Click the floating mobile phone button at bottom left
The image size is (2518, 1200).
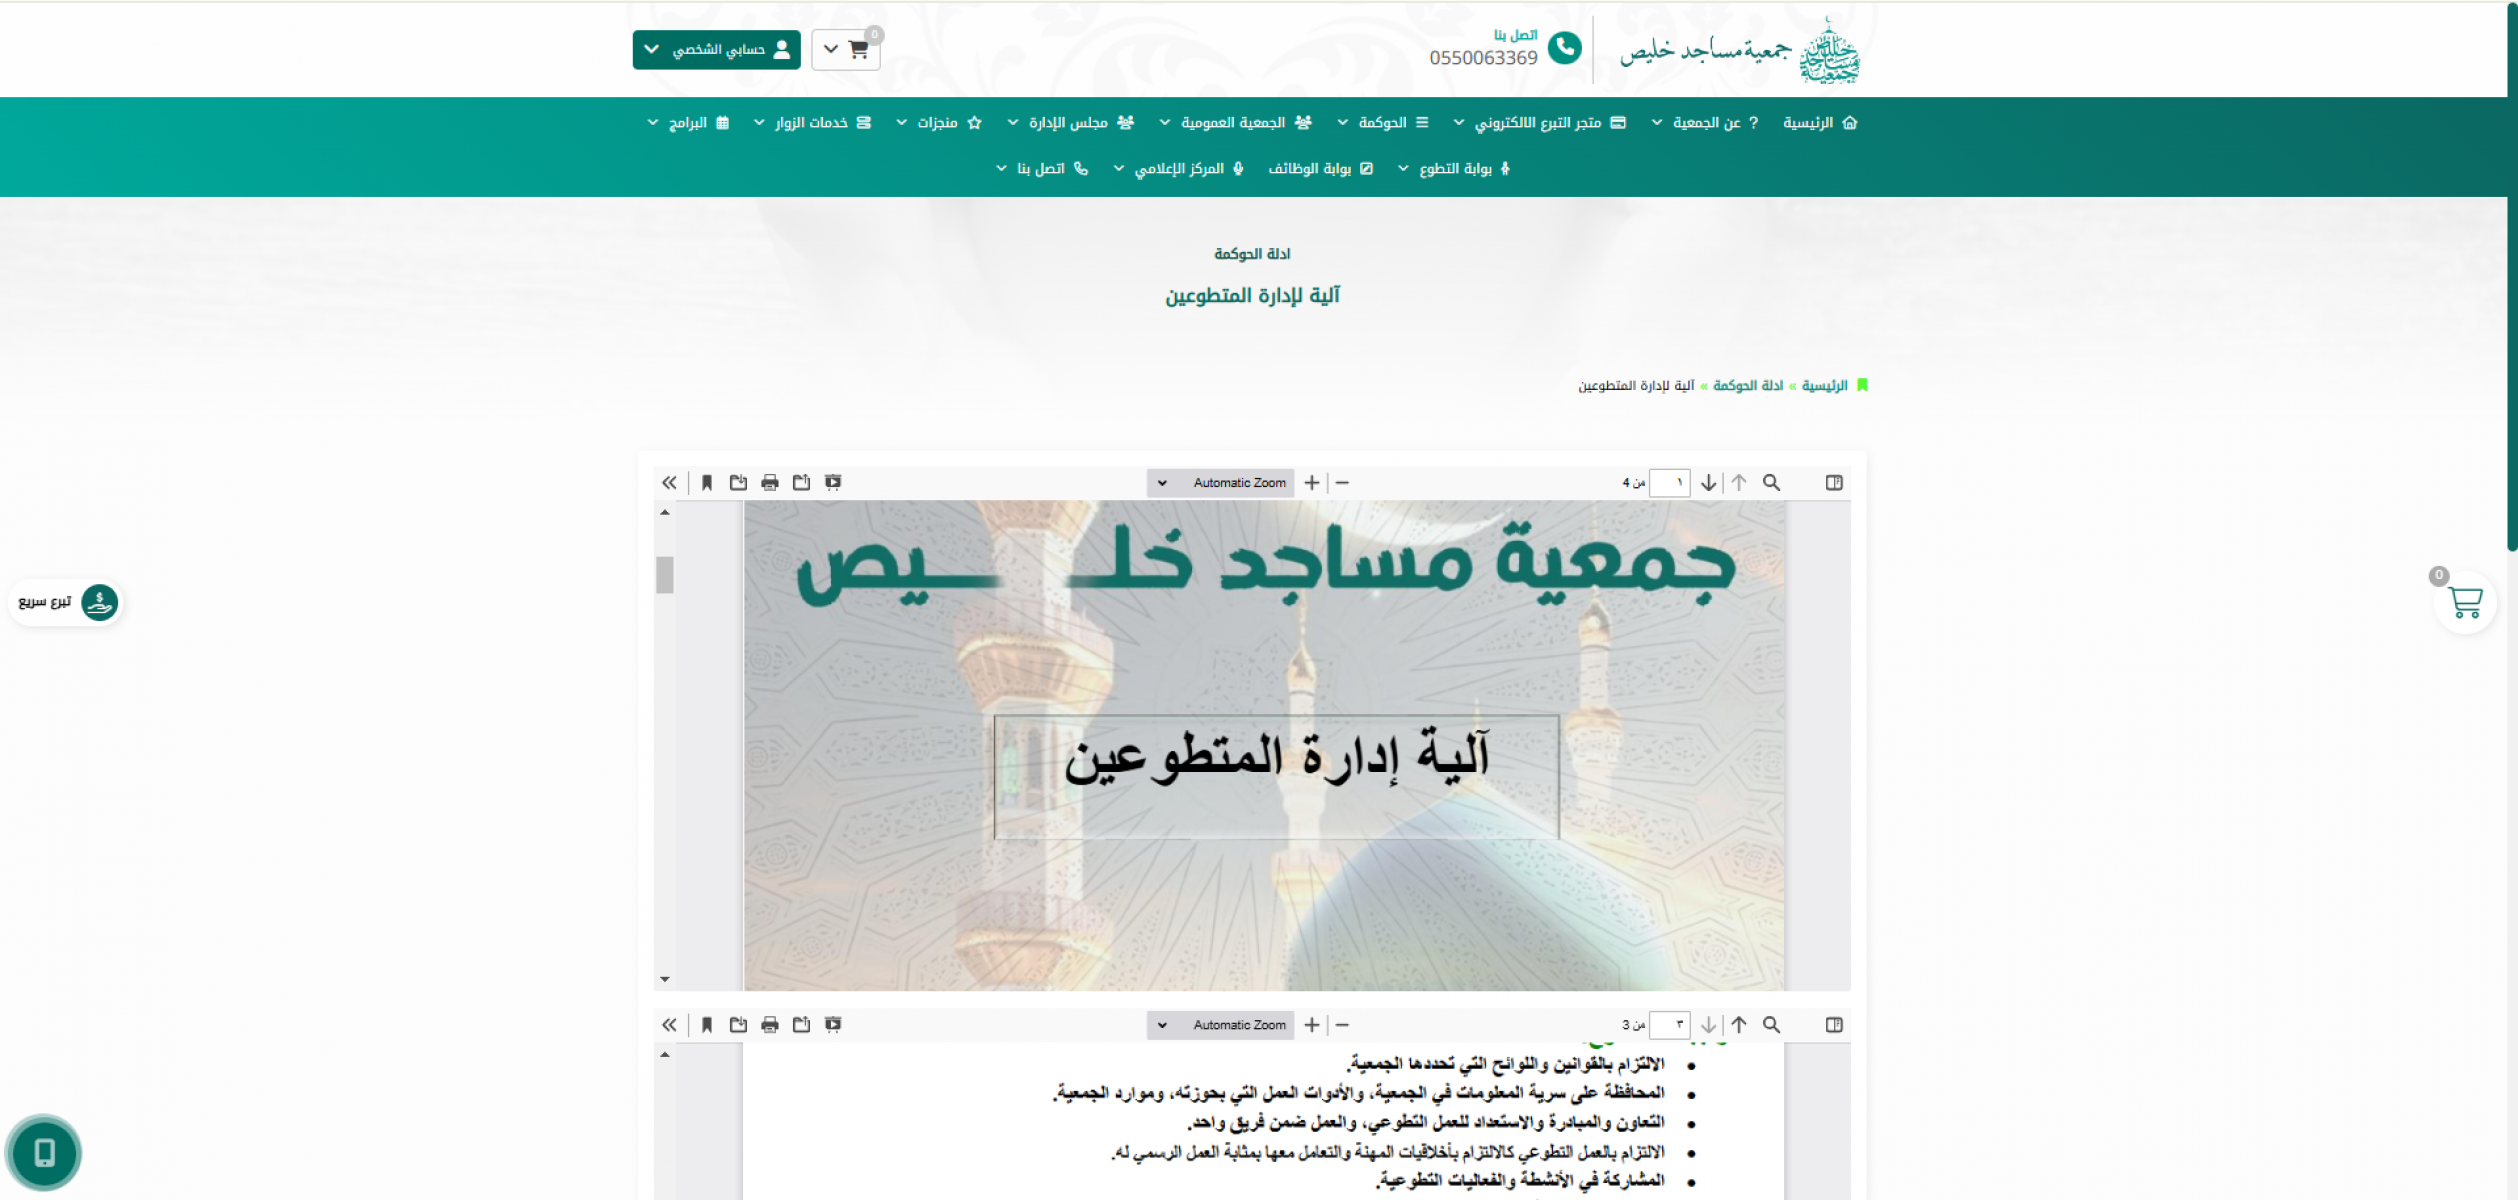click(x=44, y=1153)
